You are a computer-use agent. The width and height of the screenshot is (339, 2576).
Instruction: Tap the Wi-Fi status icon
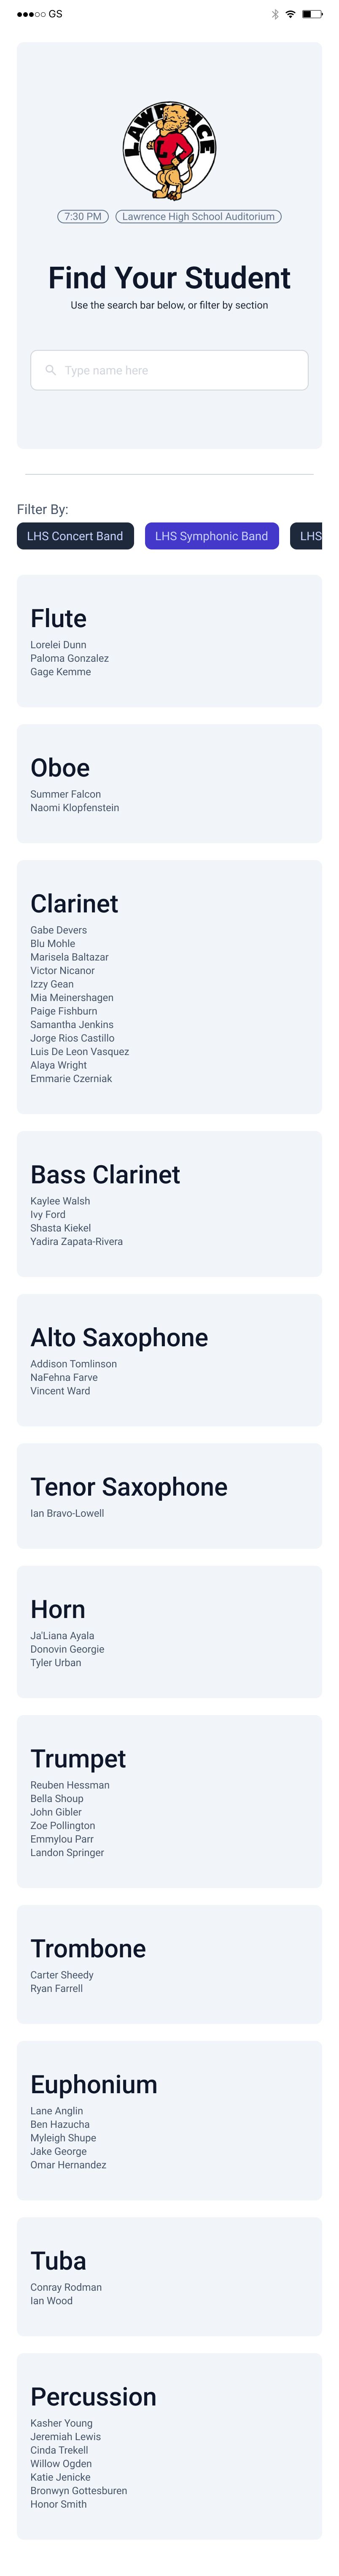pyautogui.click(x=290, y=14)
